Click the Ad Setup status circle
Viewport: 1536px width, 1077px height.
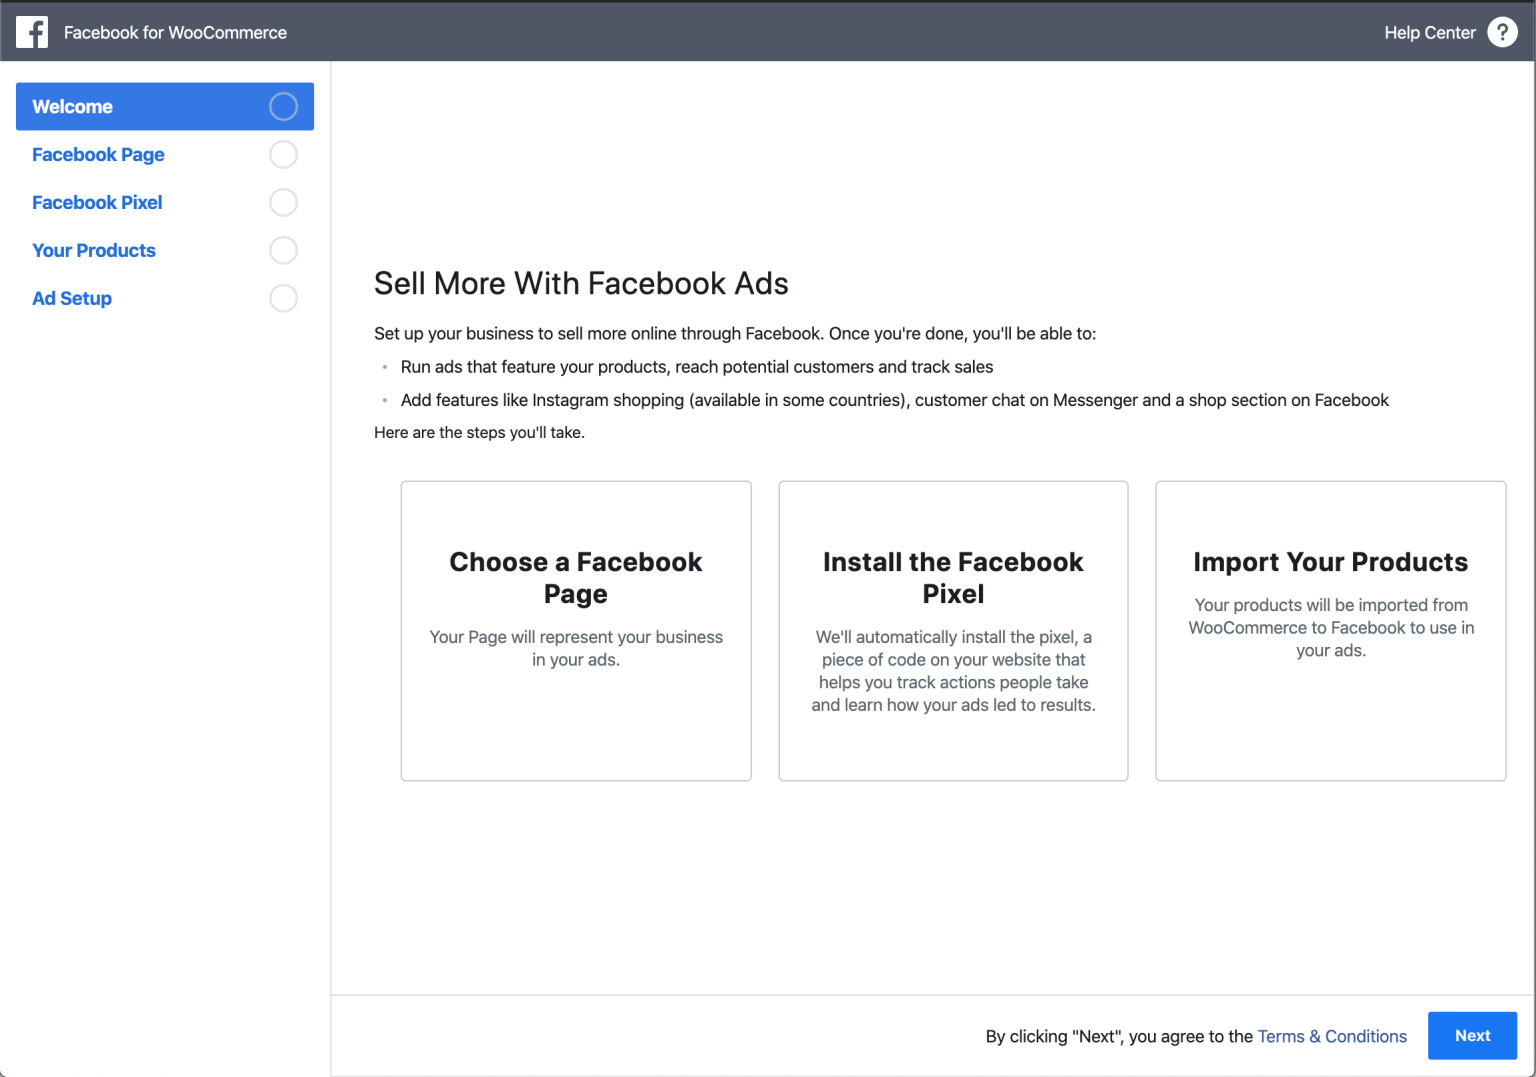point(284,298)
